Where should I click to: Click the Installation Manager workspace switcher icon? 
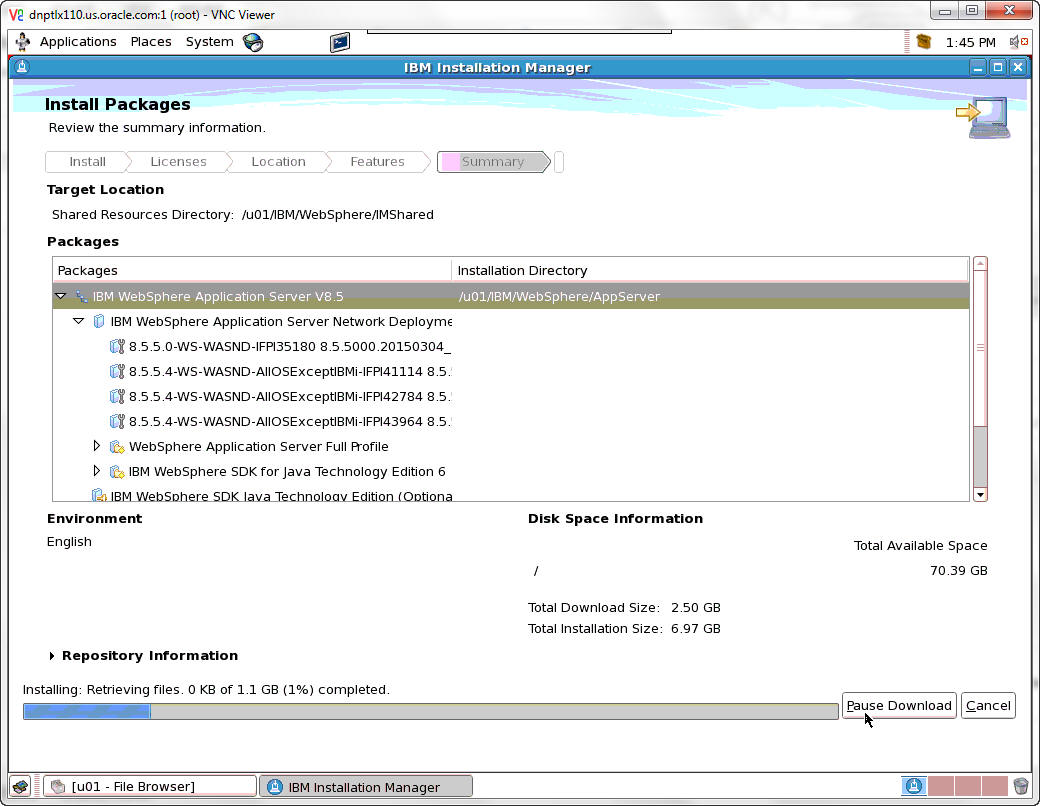tap(914, 786)
